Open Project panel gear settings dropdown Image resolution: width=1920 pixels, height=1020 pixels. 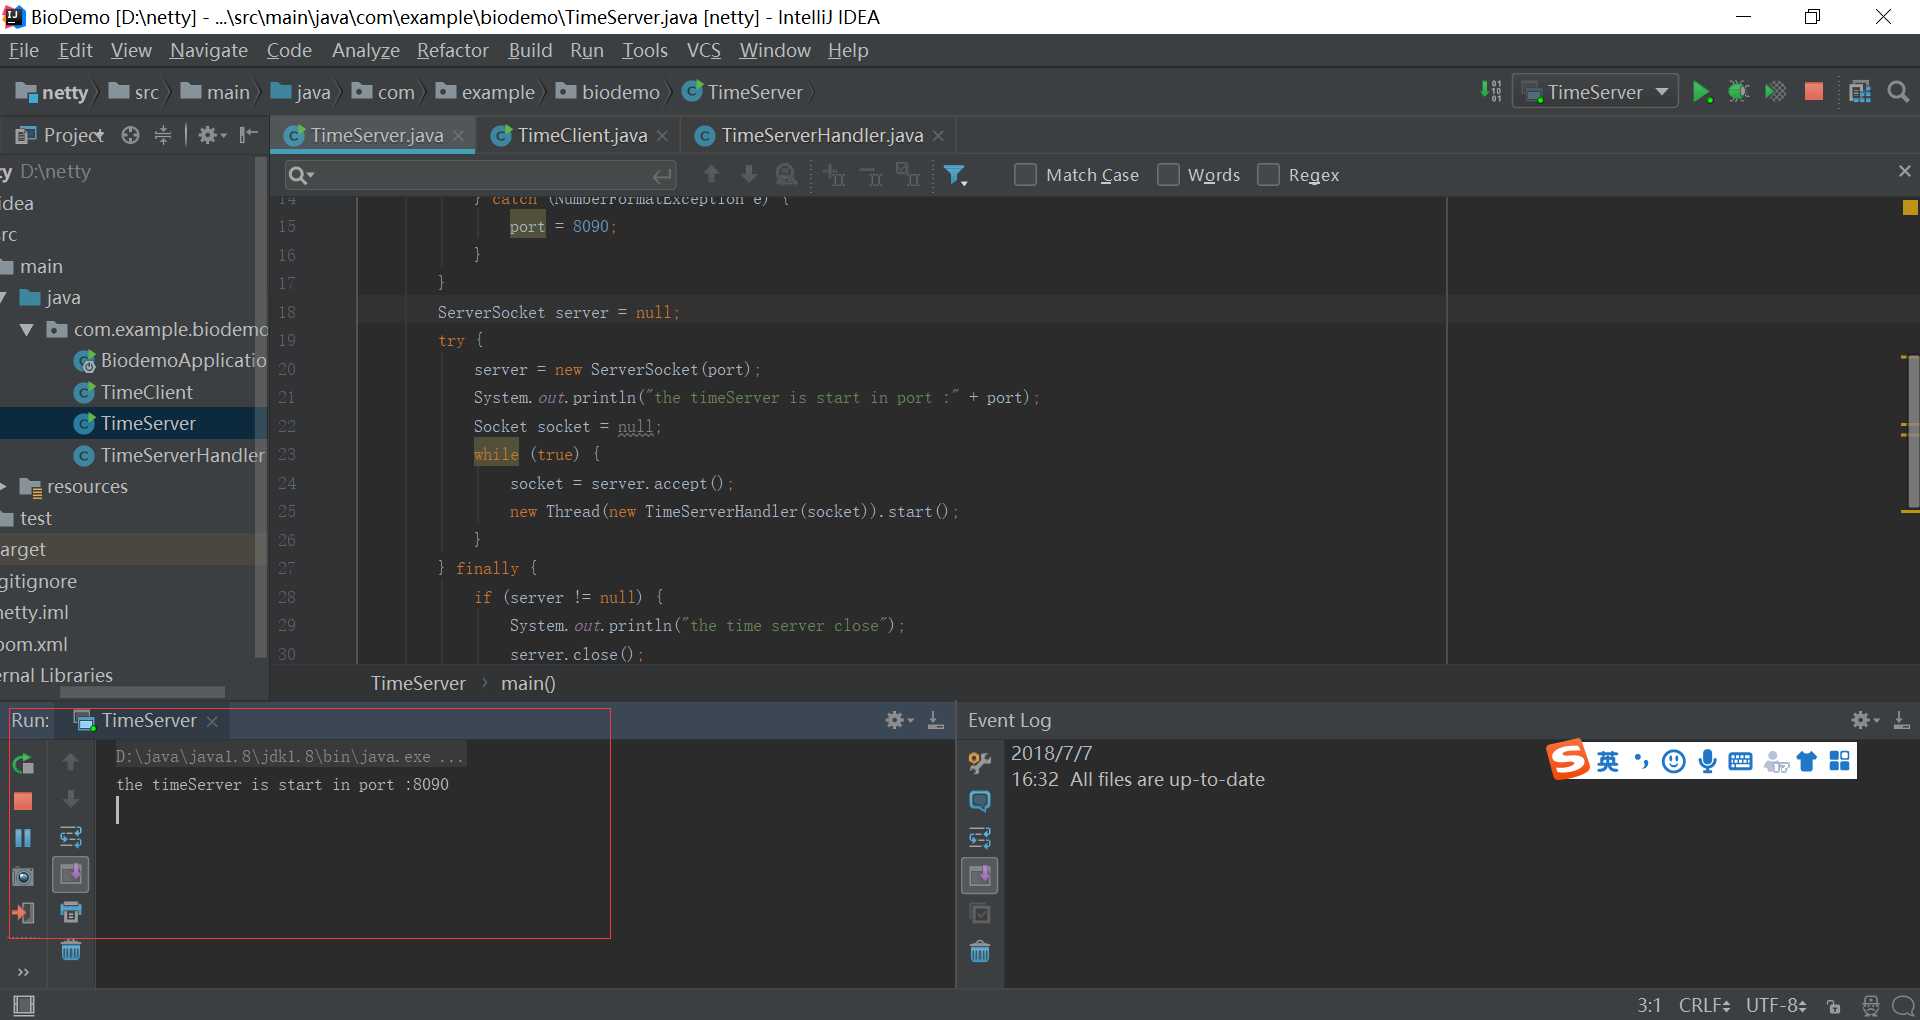[x=212, y=135]
